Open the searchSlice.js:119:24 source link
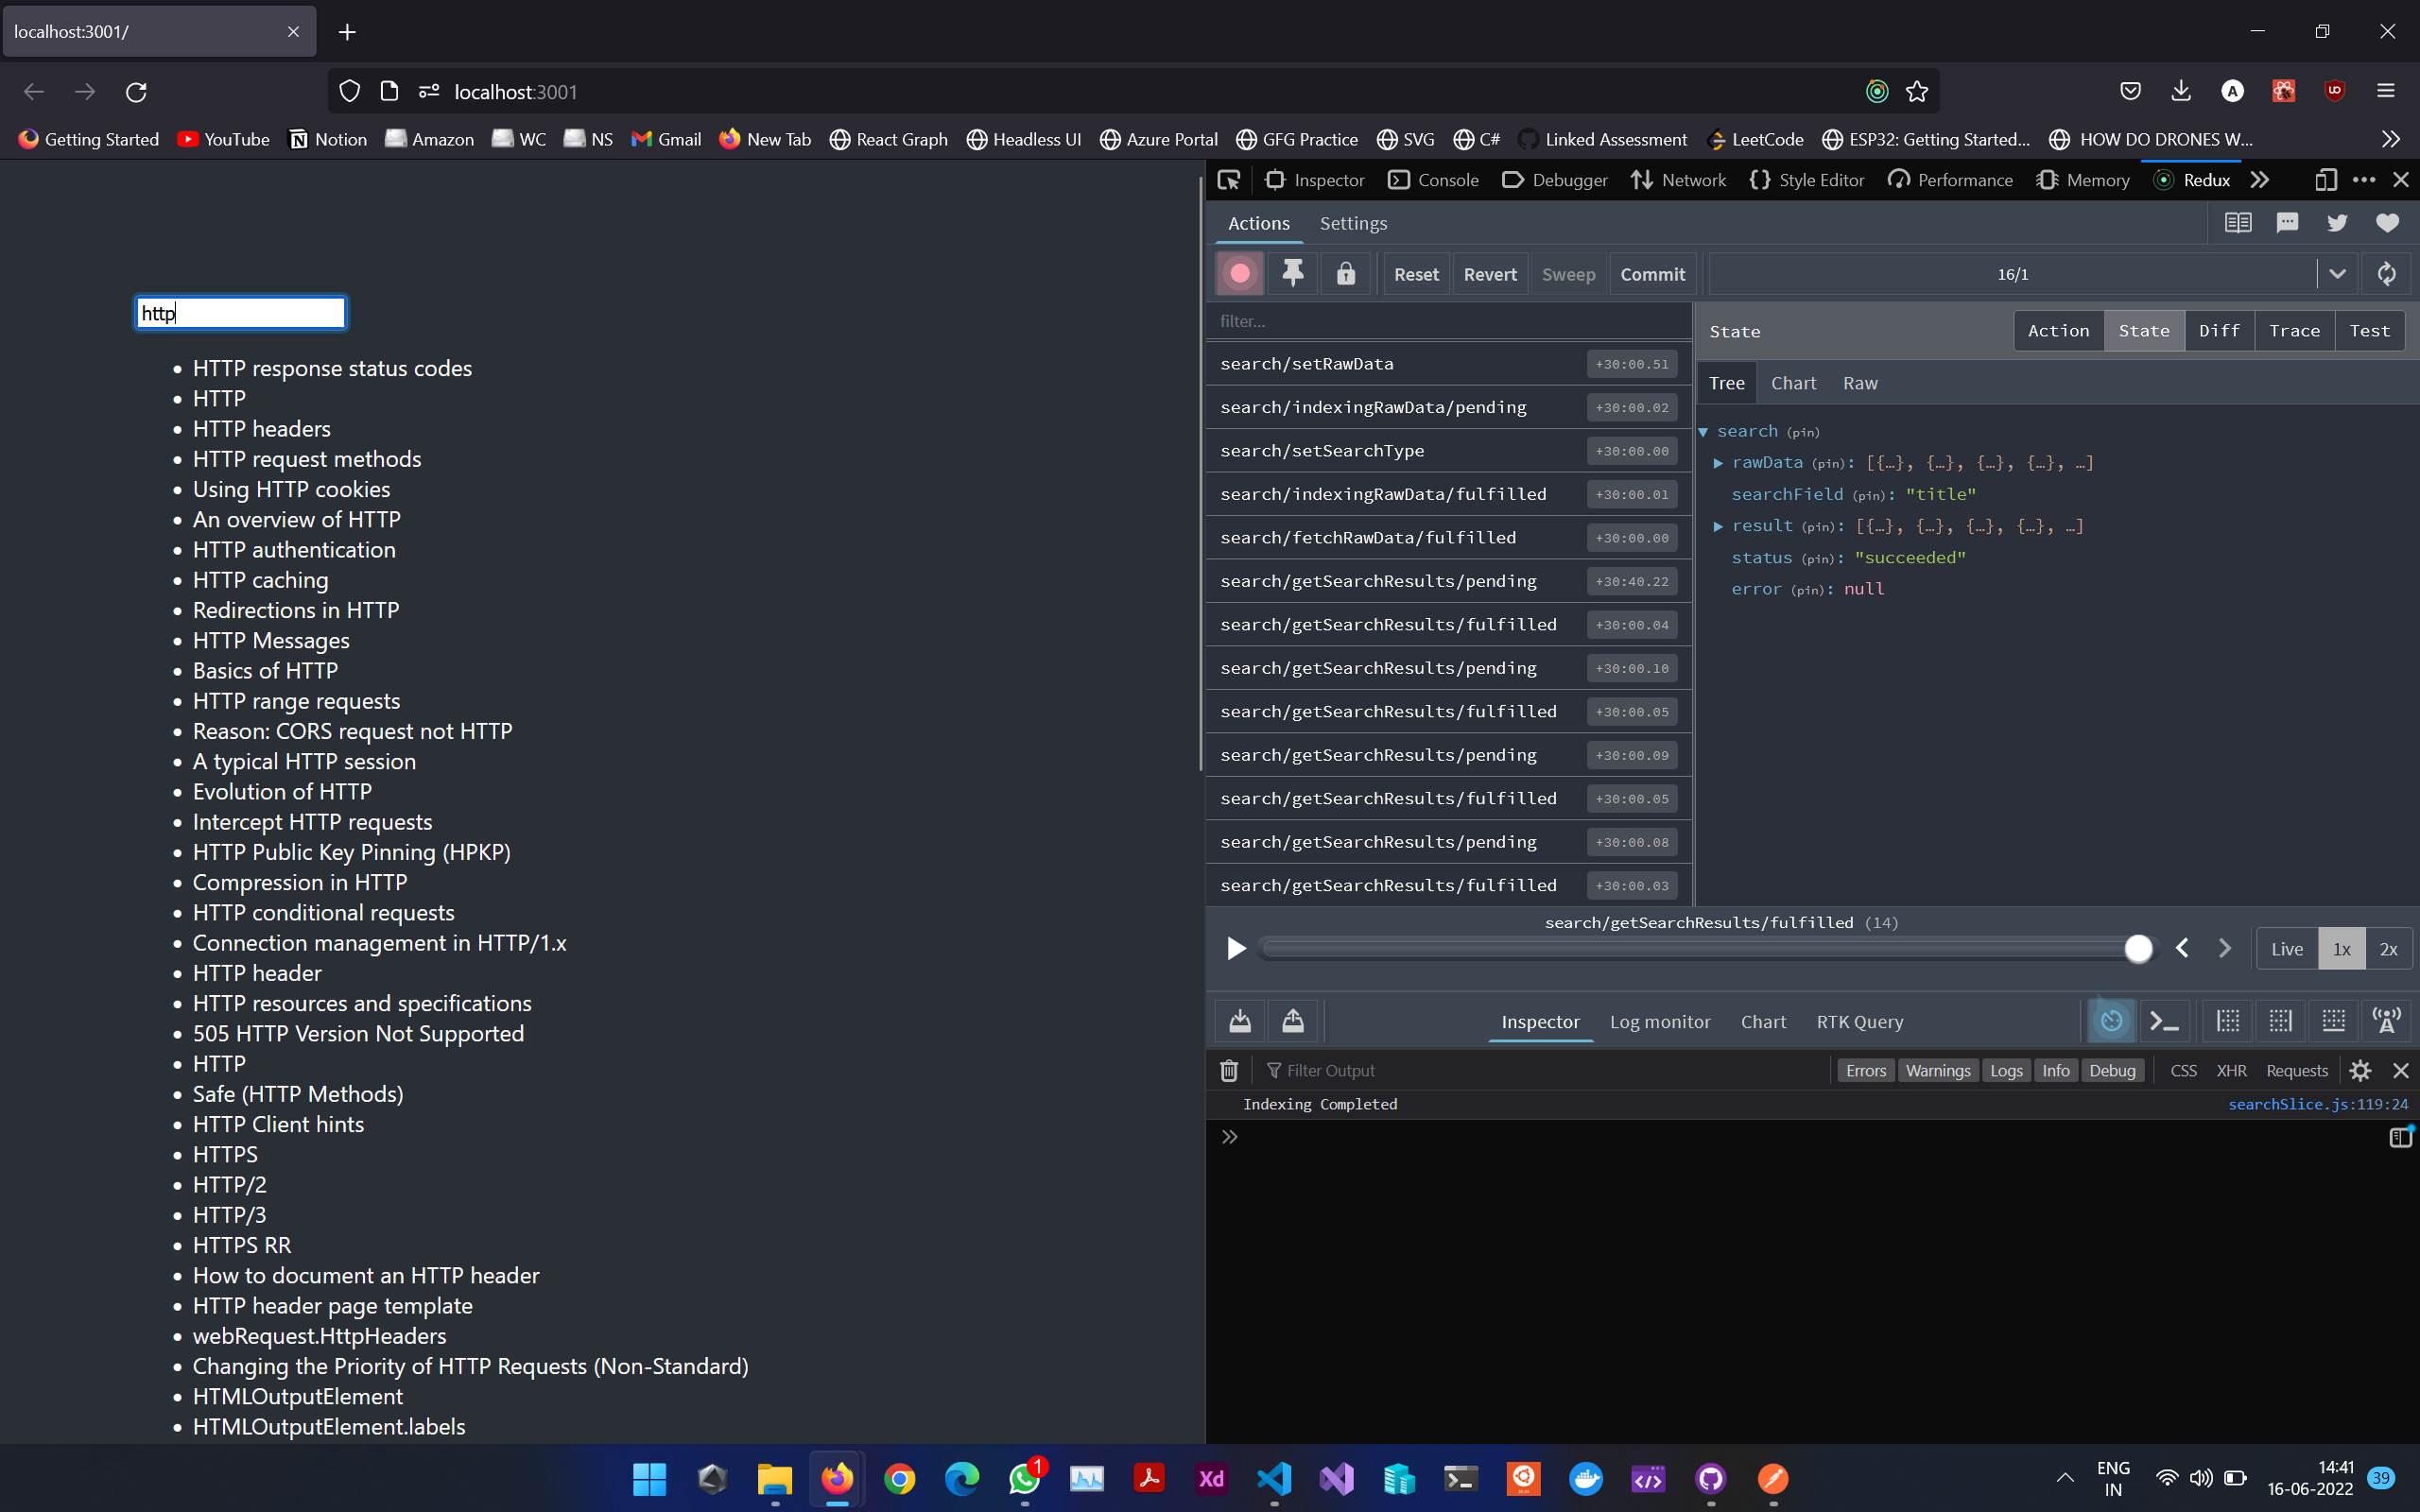Screen dimensions: 2420x1512 tap(2317, 1104)
